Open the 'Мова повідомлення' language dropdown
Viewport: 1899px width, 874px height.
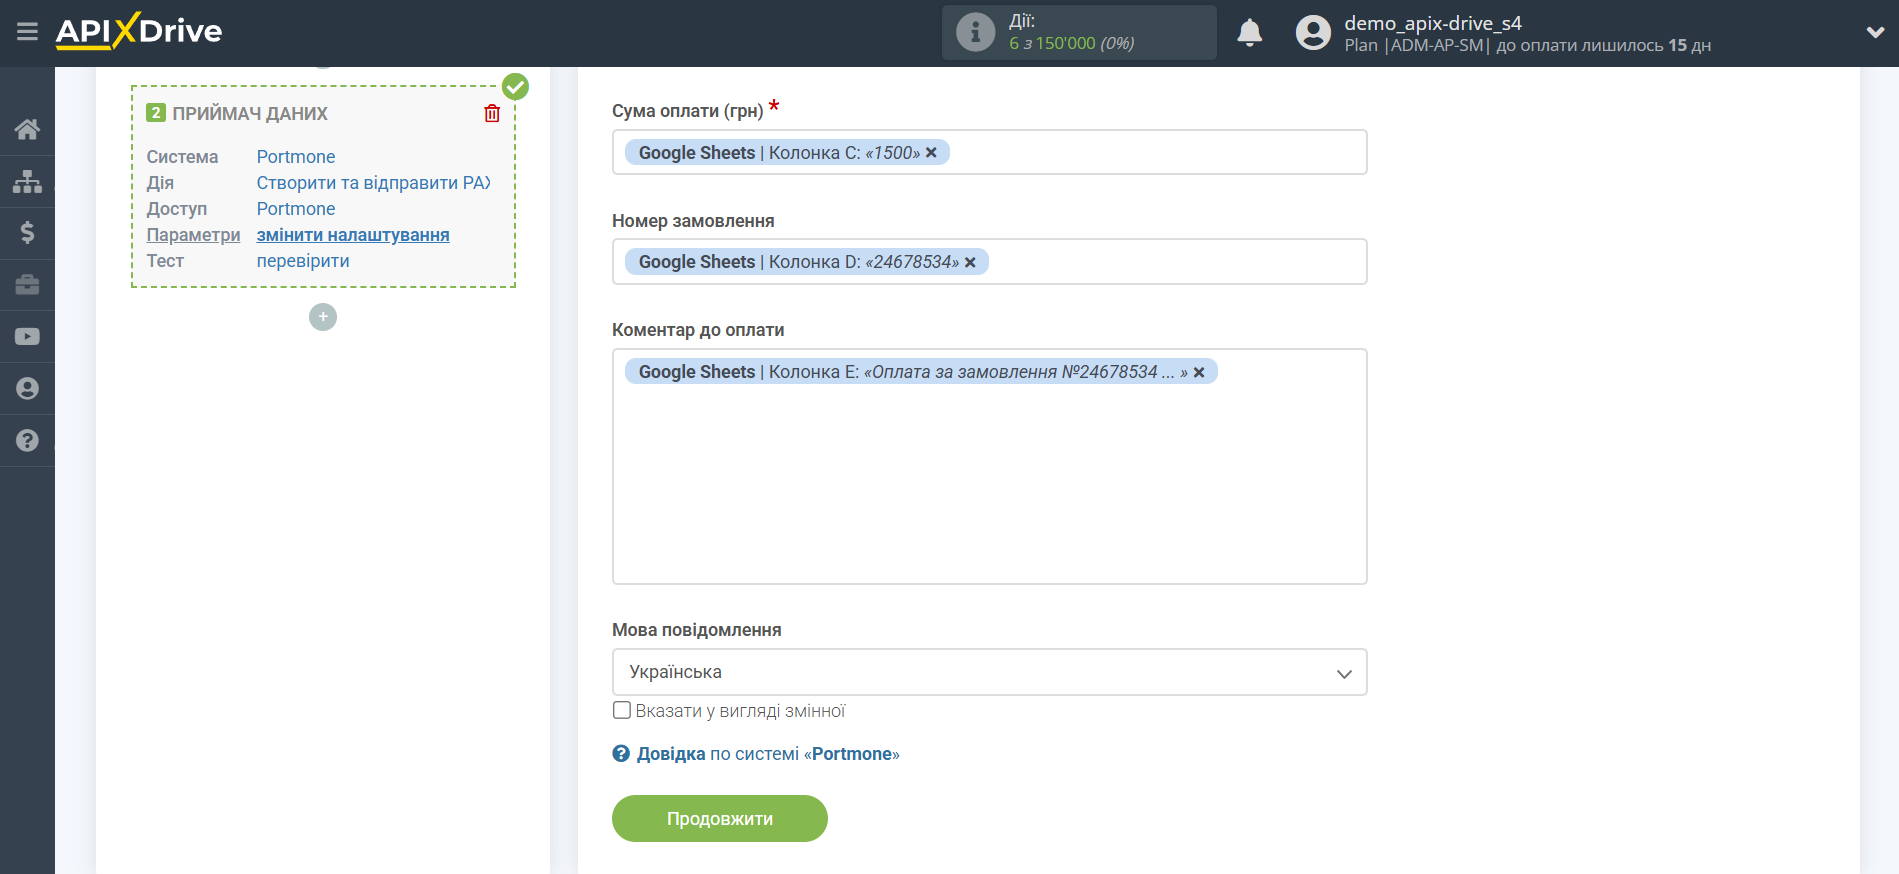(x=989, y=672)
